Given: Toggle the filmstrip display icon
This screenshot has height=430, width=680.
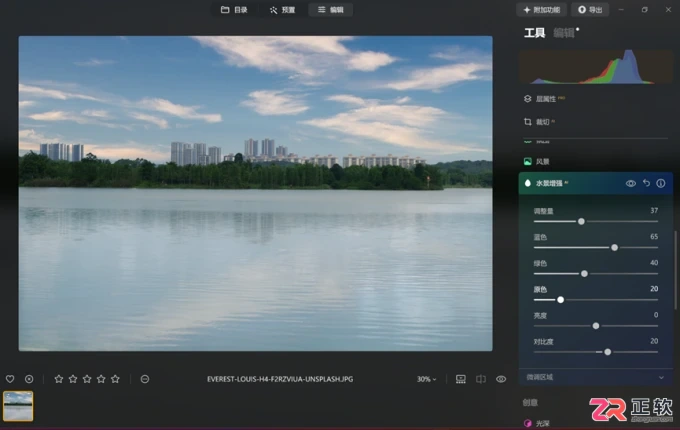Looking at the screenshot, I should (461, 379).
